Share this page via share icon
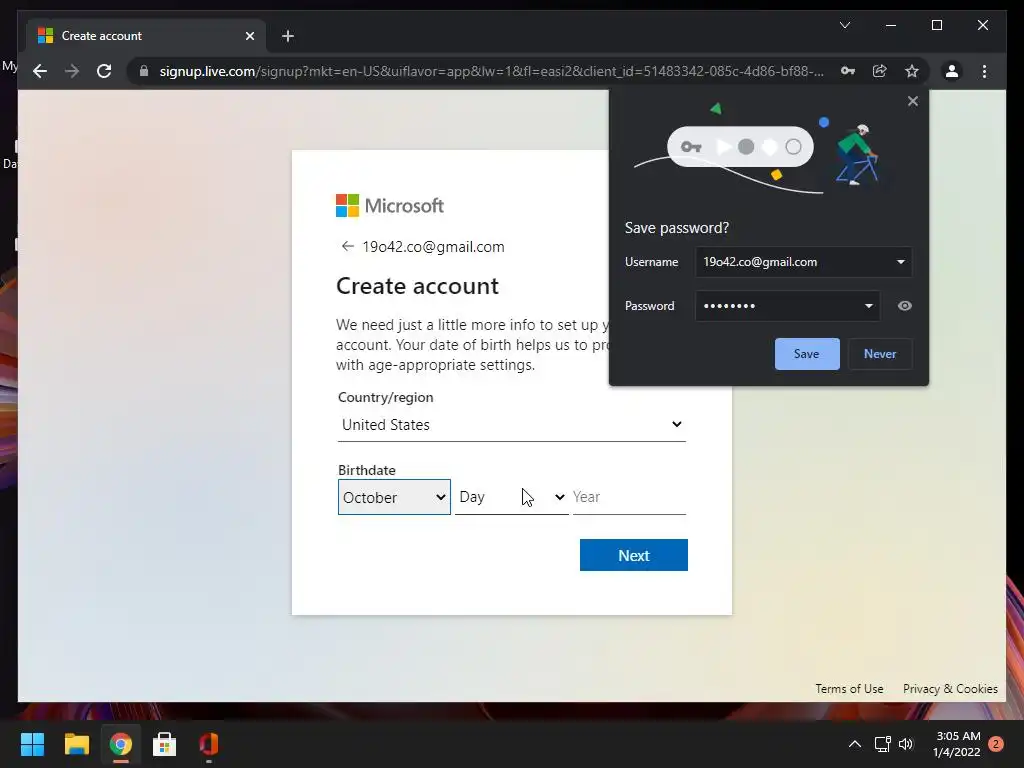 [x=880, y=71]
